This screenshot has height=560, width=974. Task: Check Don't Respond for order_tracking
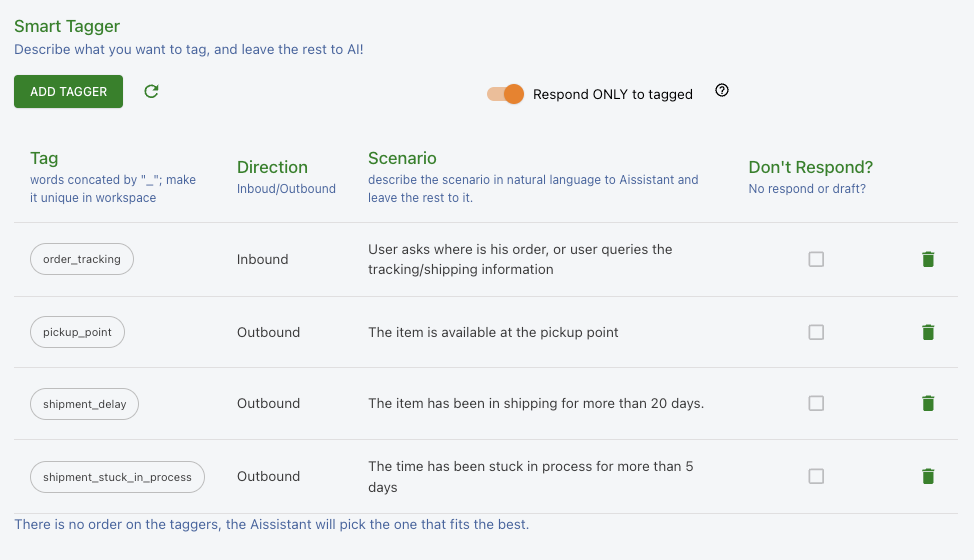click(816, 259)
